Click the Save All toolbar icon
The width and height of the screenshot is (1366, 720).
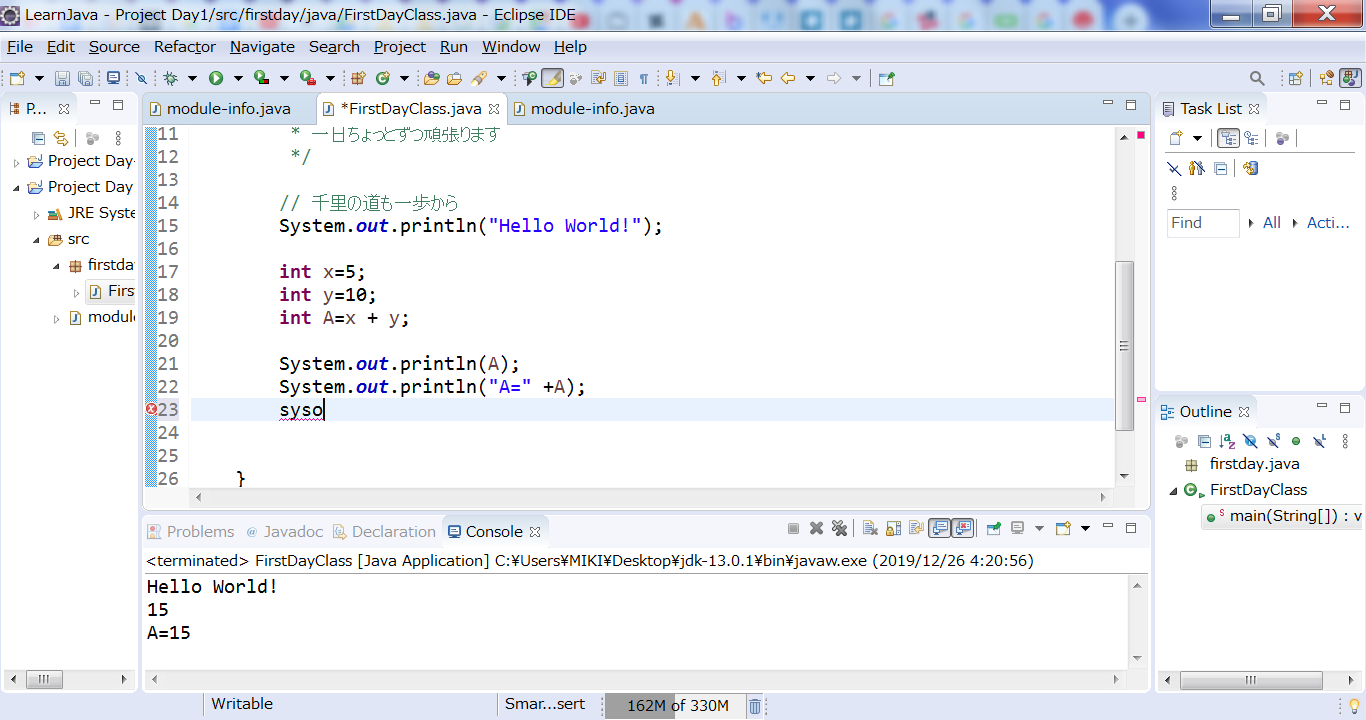85,78
